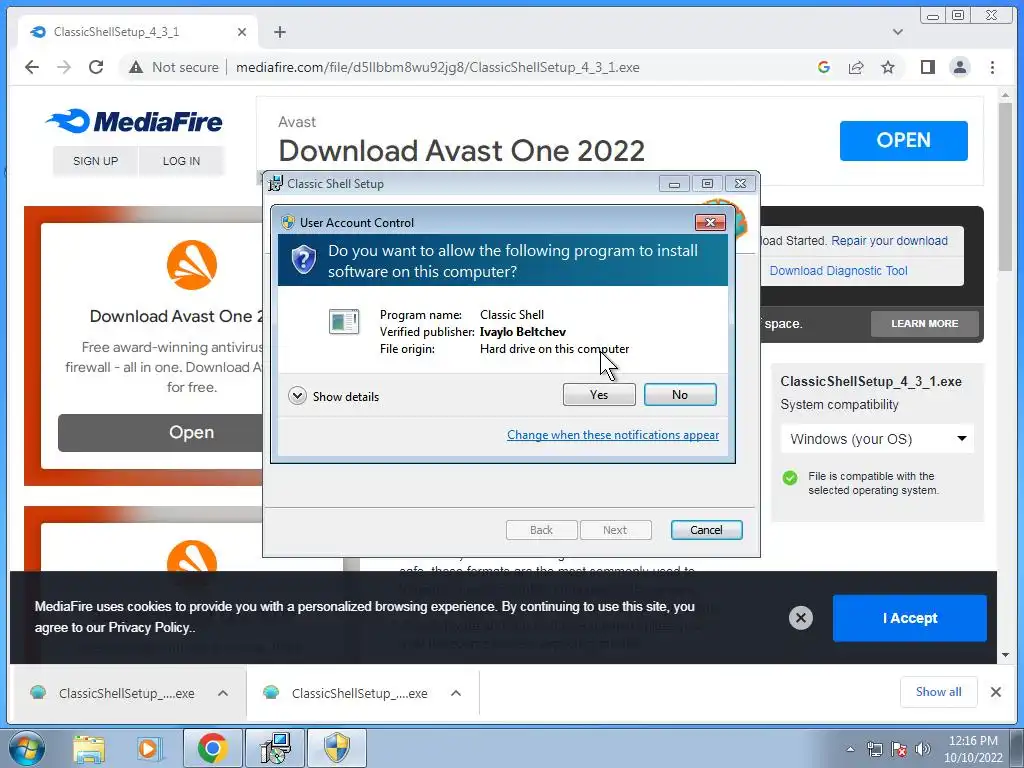The height and width of the screenshot is (768, 1024).
Task: Click the Google icon in address bar
Action: click(824, 67)
